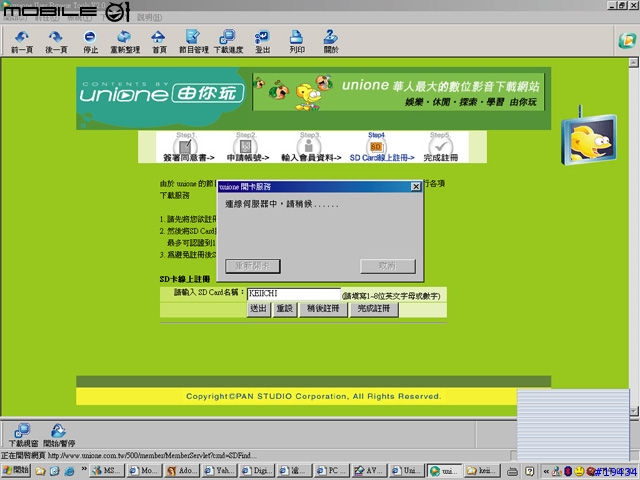Click the 稍後註冊 register later button
The image size is (640, 480).
[323, 309]
